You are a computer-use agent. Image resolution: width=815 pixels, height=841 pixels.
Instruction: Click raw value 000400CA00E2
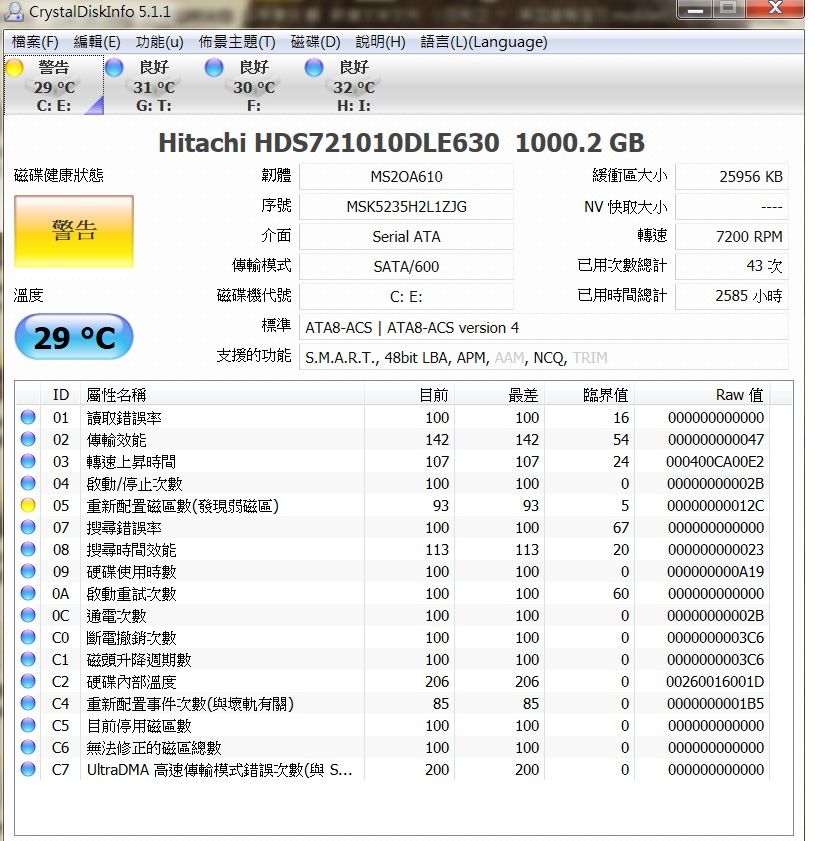click(x=715, y=462)
